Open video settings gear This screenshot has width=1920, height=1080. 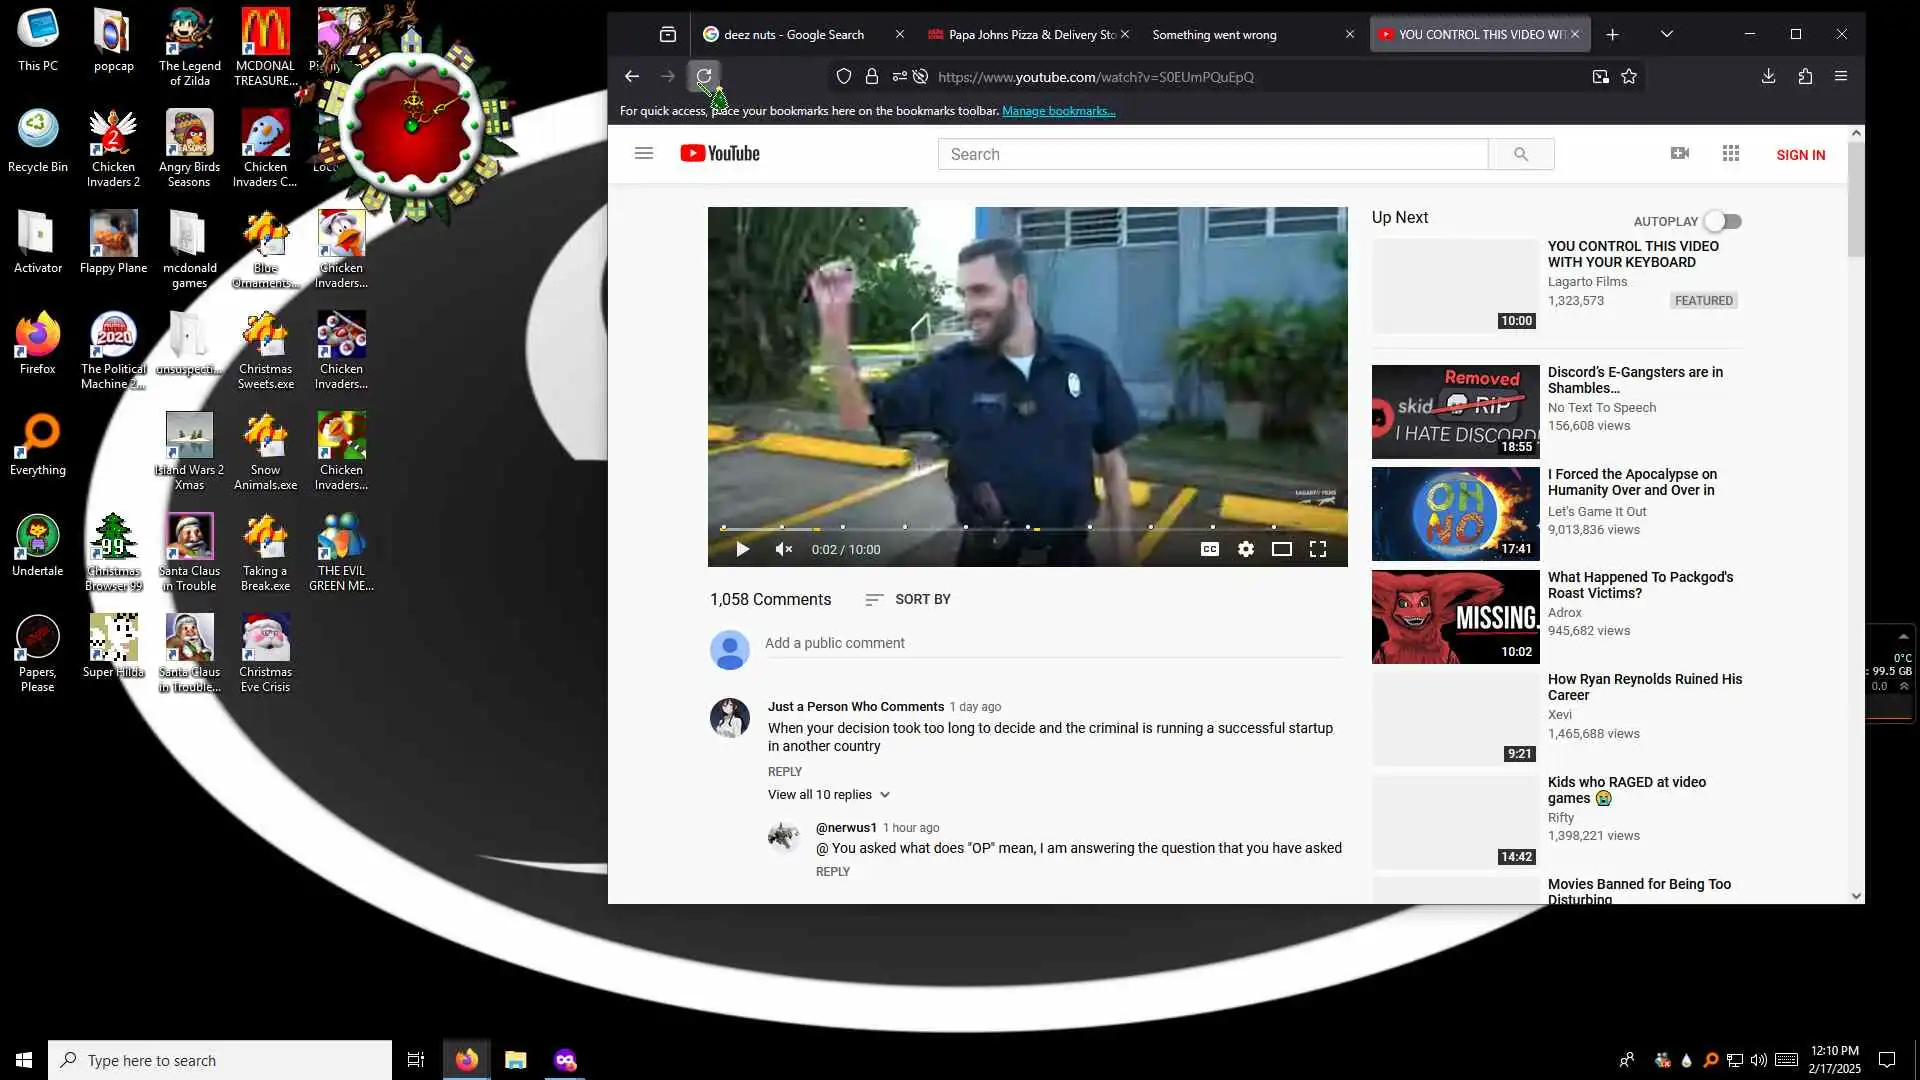click(x=1245, y=549)
